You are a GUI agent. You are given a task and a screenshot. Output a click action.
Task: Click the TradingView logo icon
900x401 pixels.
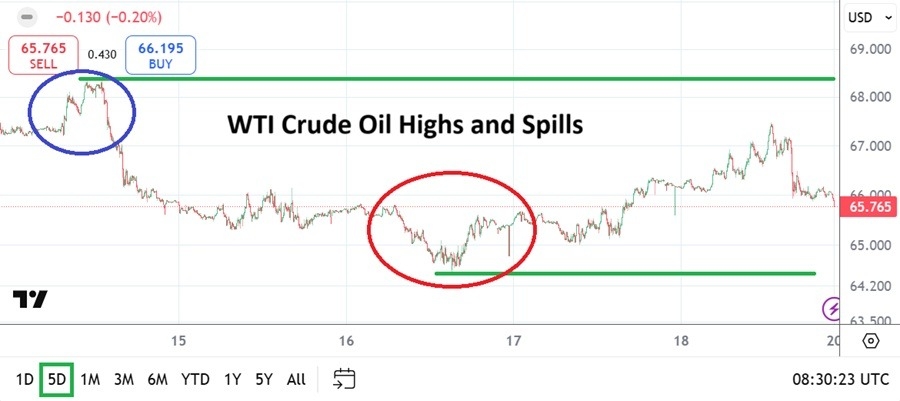pyautogui.click(x=31, y=299)
